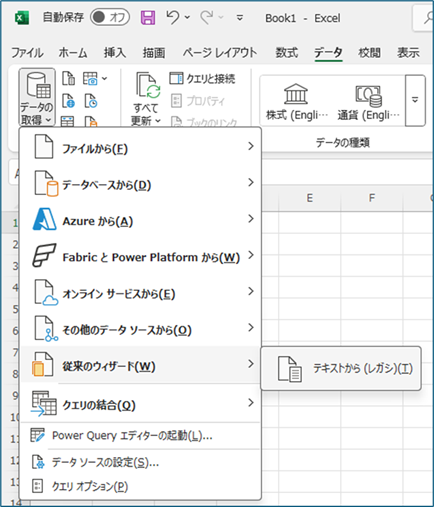
Task: Click the Fabric logo icon
Action: click(44, 255)
